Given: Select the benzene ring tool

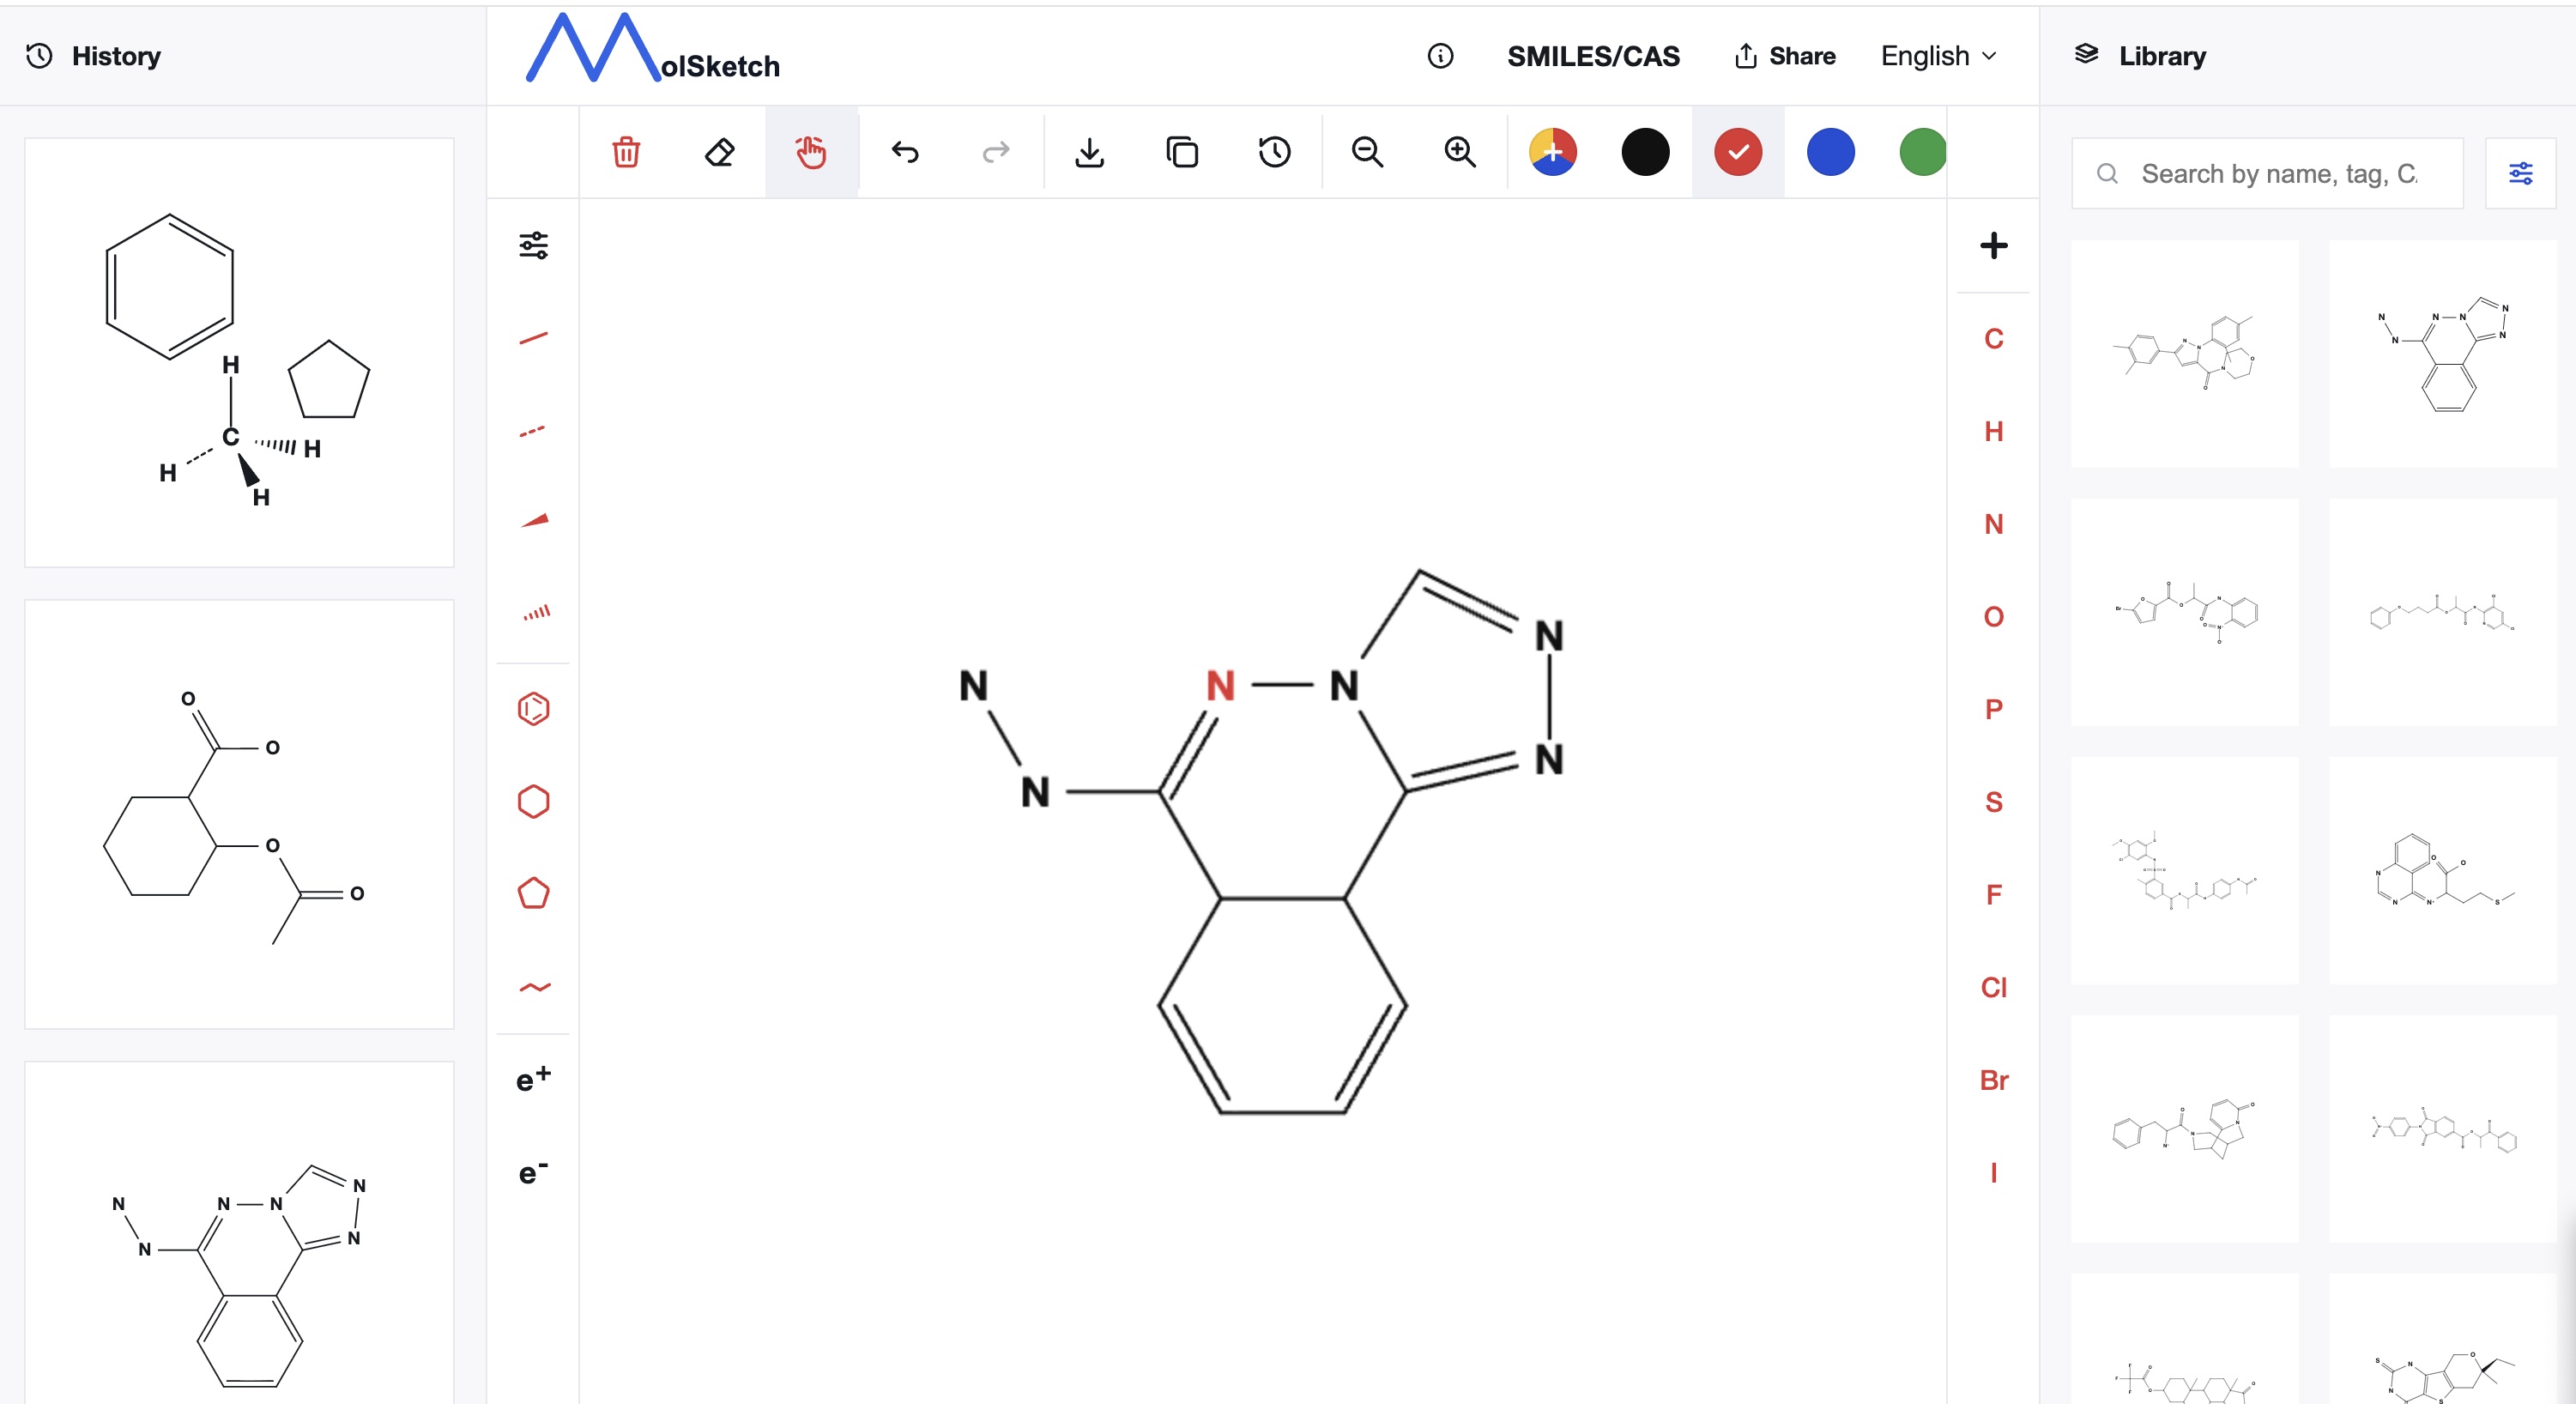Looking at the screenshot, I should coord(533,708).
